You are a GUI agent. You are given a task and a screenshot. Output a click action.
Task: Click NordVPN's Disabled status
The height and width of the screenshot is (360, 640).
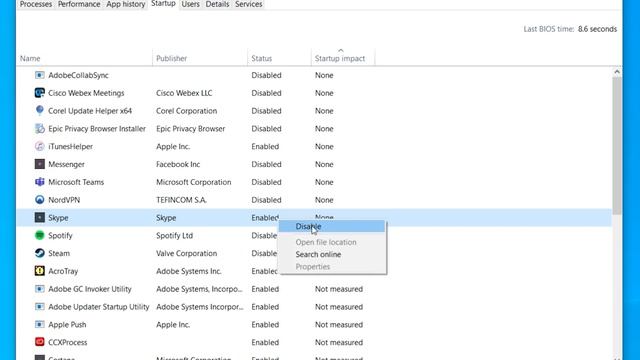click(x=267, y=200)
